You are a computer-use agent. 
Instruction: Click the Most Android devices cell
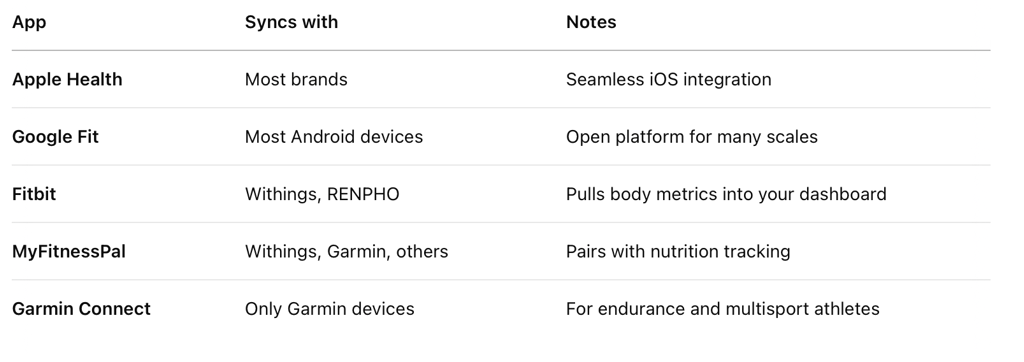click(334, 137)
